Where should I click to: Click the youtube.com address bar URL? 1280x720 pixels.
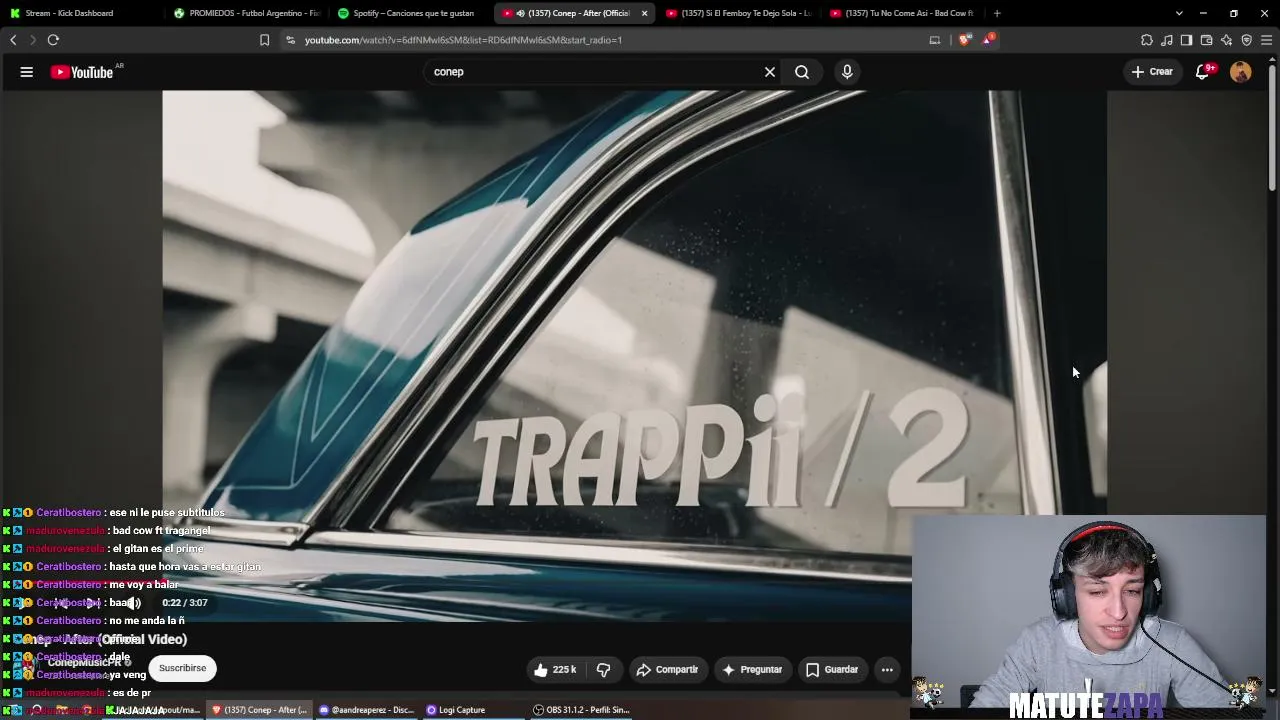click(x=463, y=40)
